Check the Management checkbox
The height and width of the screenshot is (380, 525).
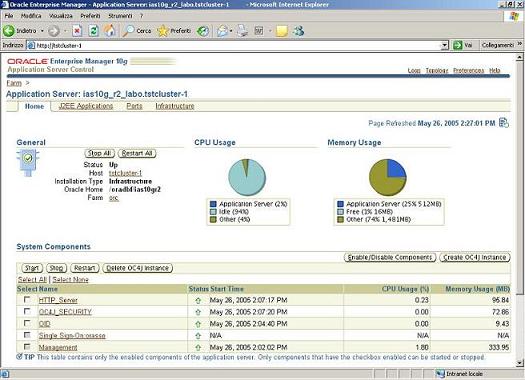27,347
